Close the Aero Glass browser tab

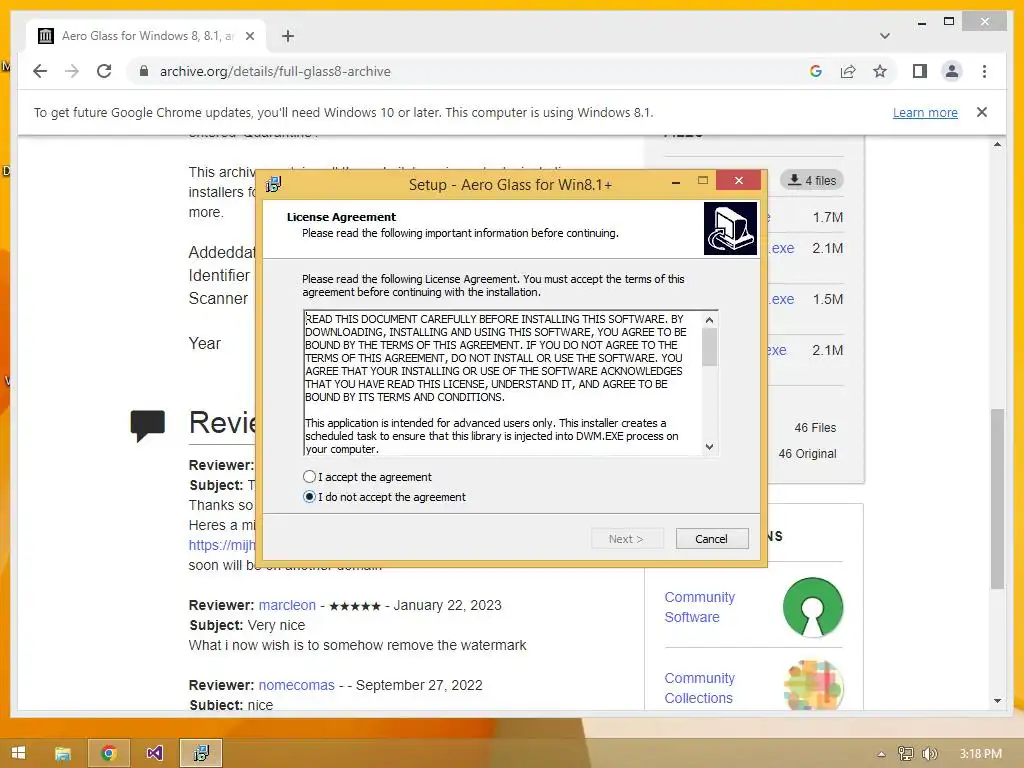click(x=249, y=36)
